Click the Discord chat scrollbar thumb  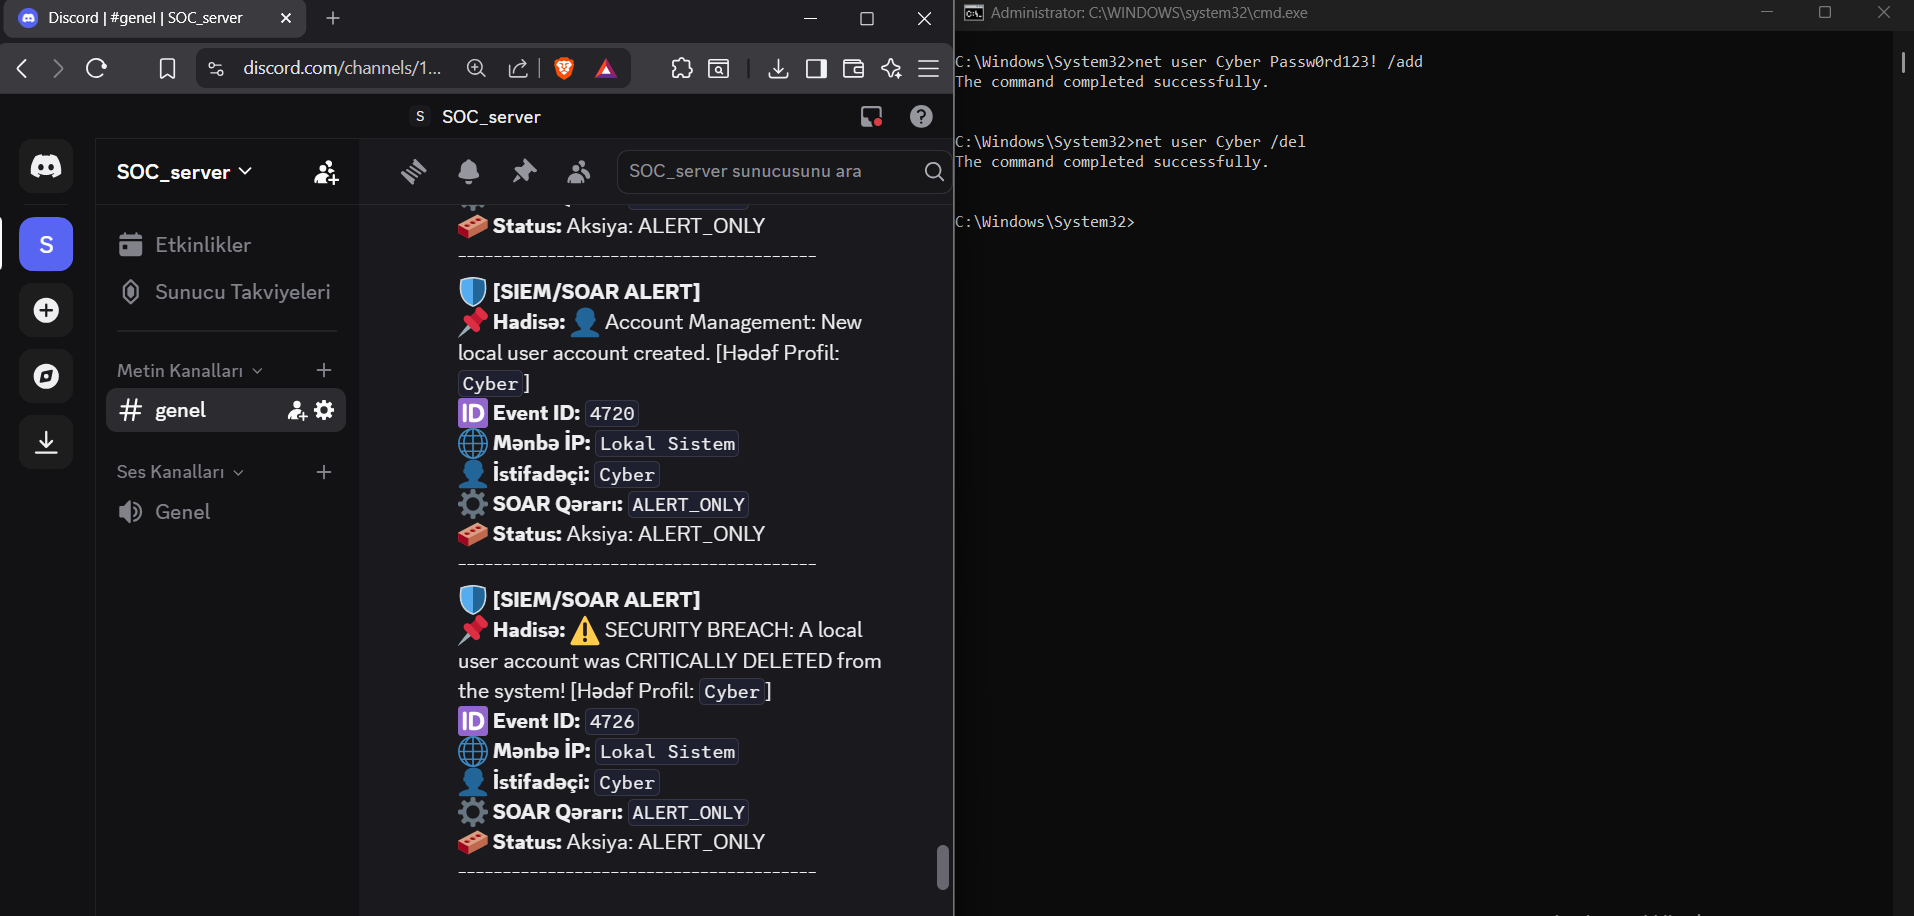942,867
